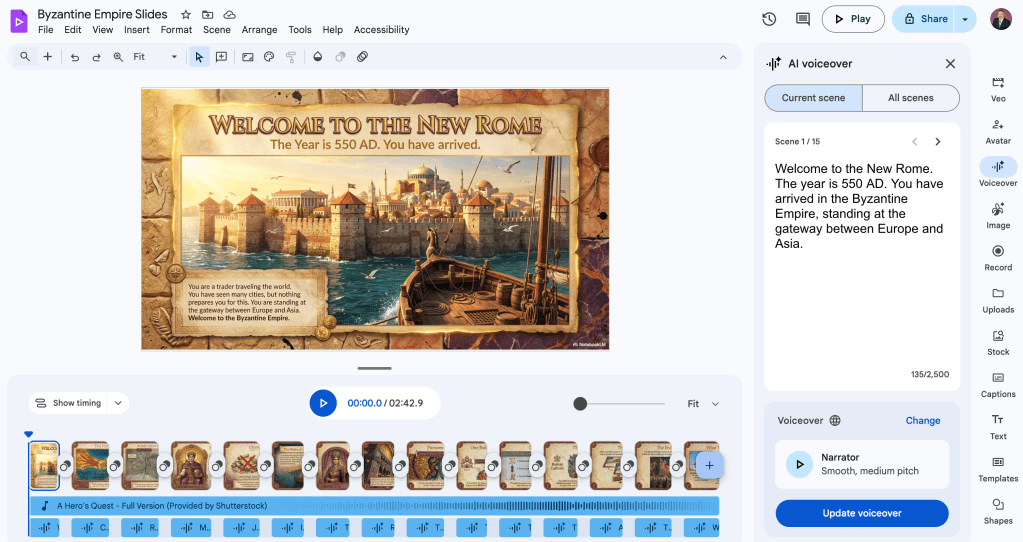1023x542 pixels.
Task: Open the Avatar tool
Action: click(997, 130)
